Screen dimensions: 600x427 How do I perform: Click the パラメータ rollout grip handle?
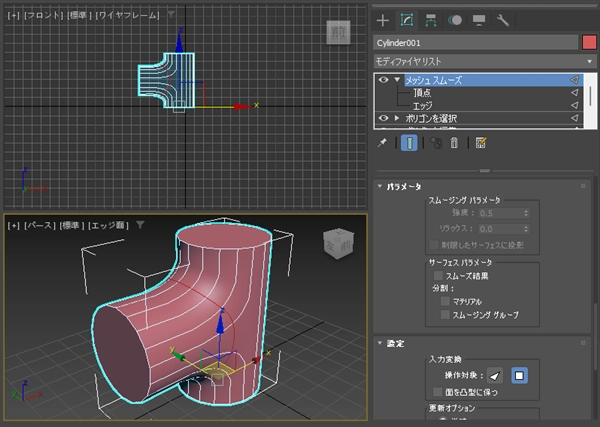click(583, 186)
